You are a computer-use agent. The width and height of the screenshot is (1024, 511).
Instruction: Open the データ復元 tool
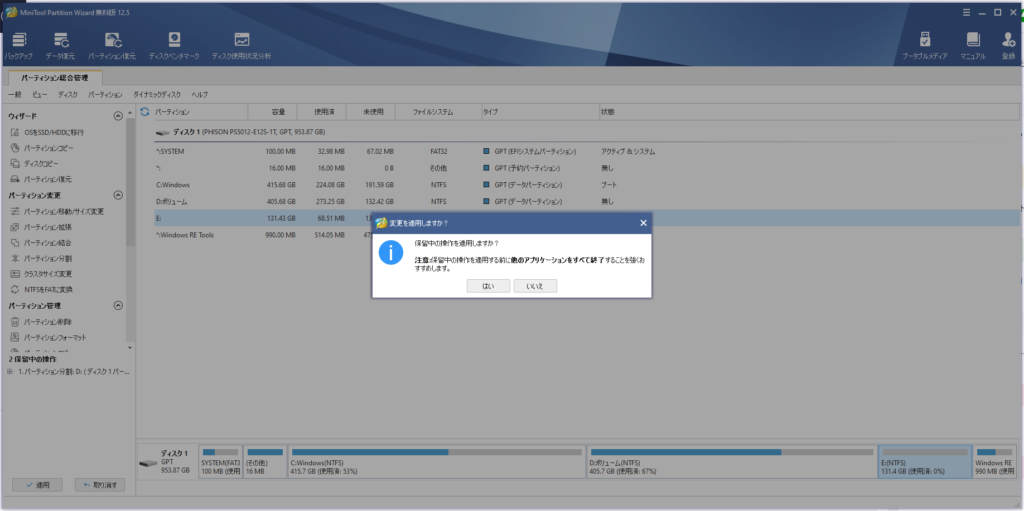coord(60,46)
